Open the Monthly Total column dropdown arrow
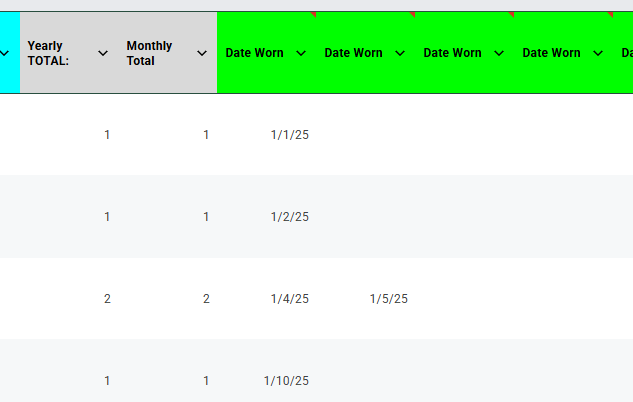 click(x=202, y=53)
